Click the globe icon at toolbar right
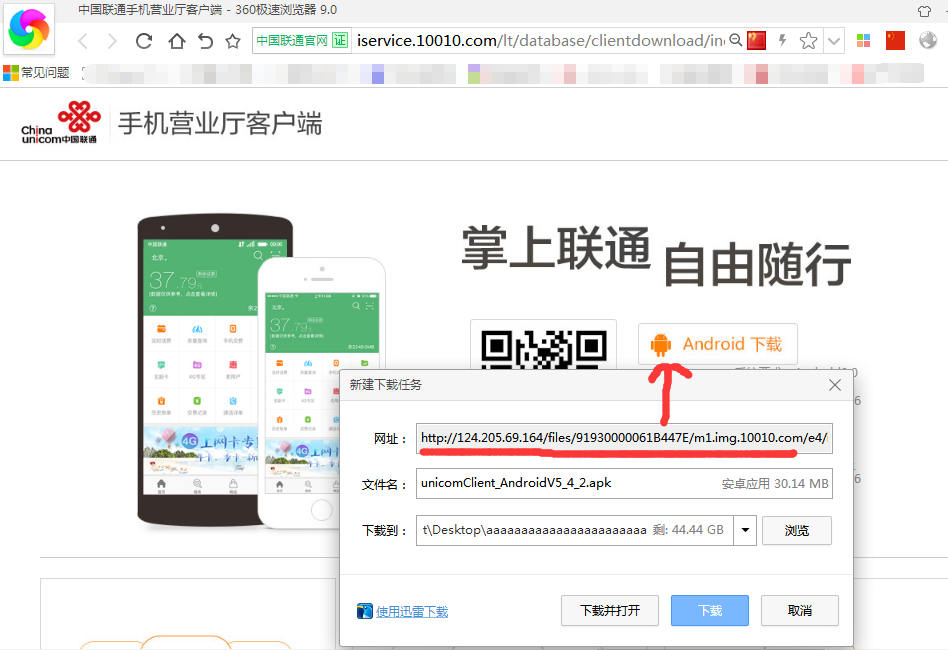This screenshot has width=948, height=650. [x=927, y=41]
